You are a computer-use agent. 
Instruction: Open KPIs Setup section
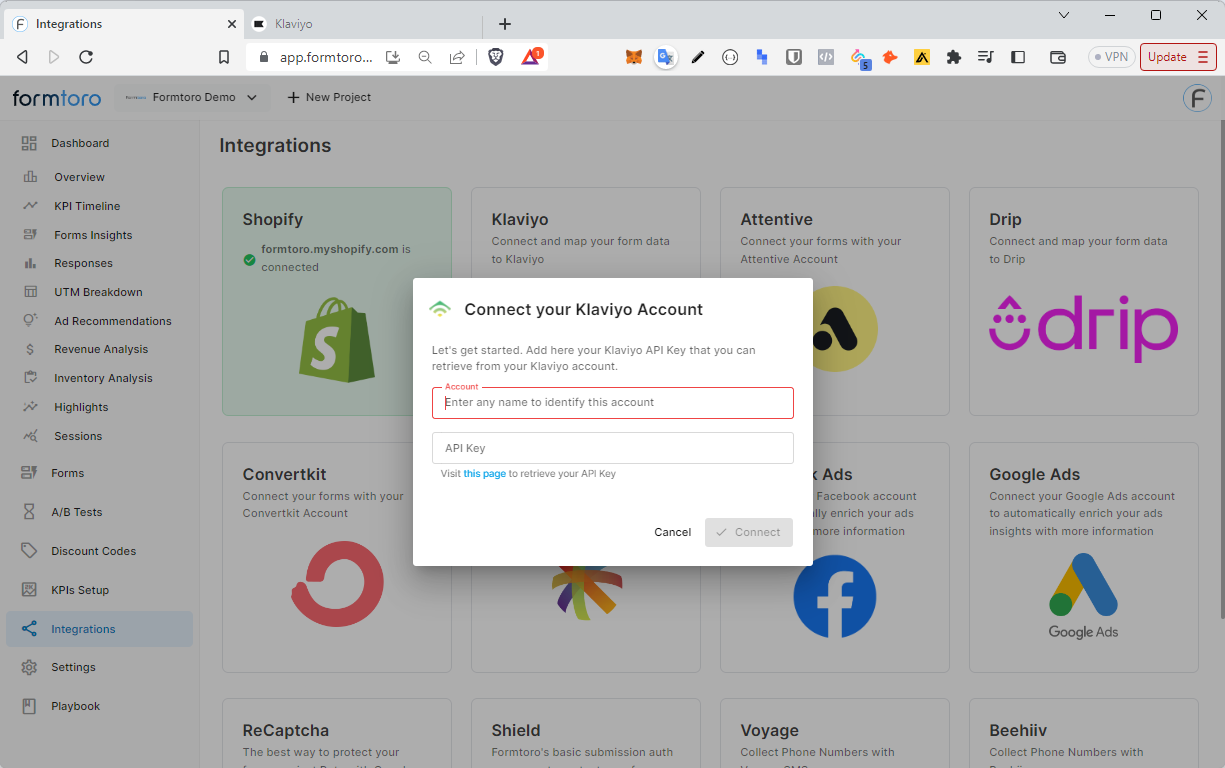80,590
